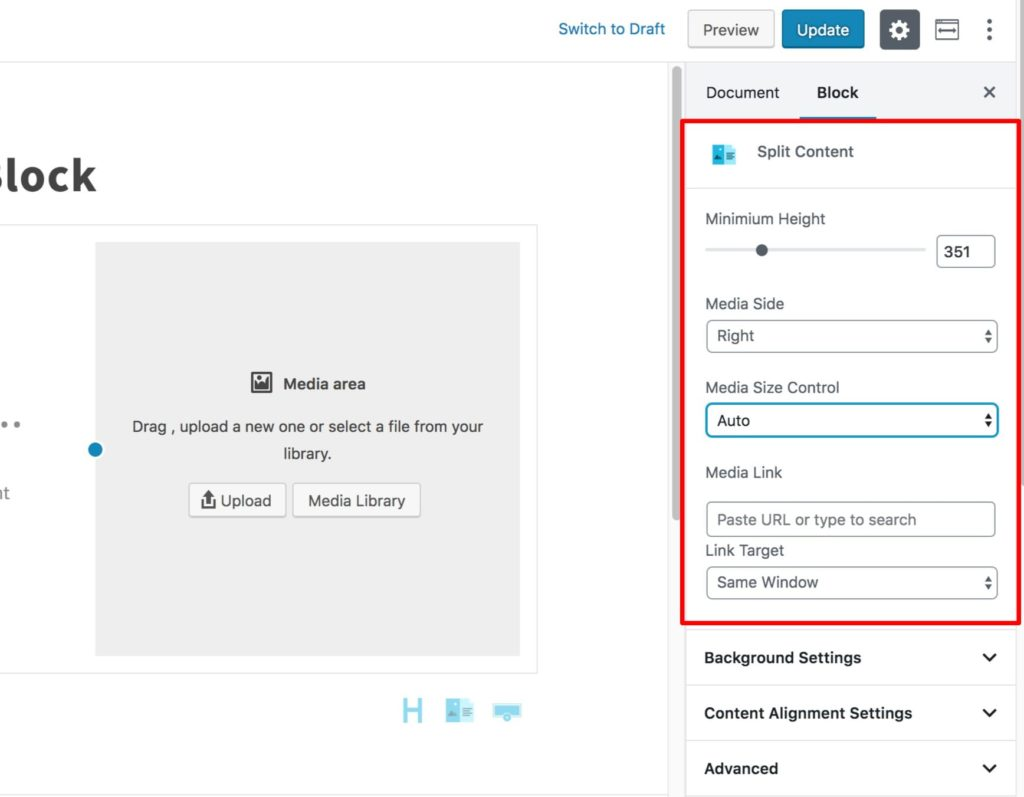Screen dimensions: 1024x797
Task: Click the blue resize handle dot
Action: point(95,450)
